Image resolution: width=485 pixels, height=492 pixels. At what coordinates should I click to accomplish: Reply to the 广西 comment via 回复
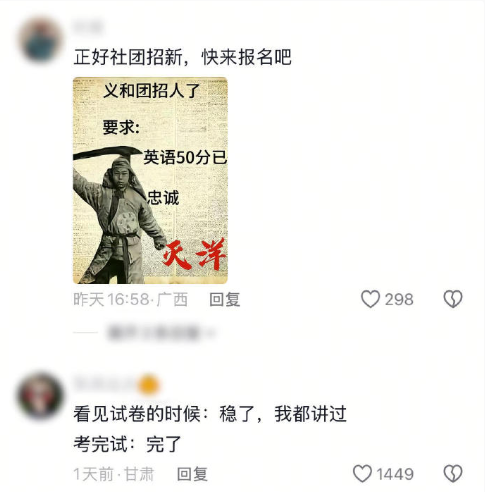coord(225,299)
